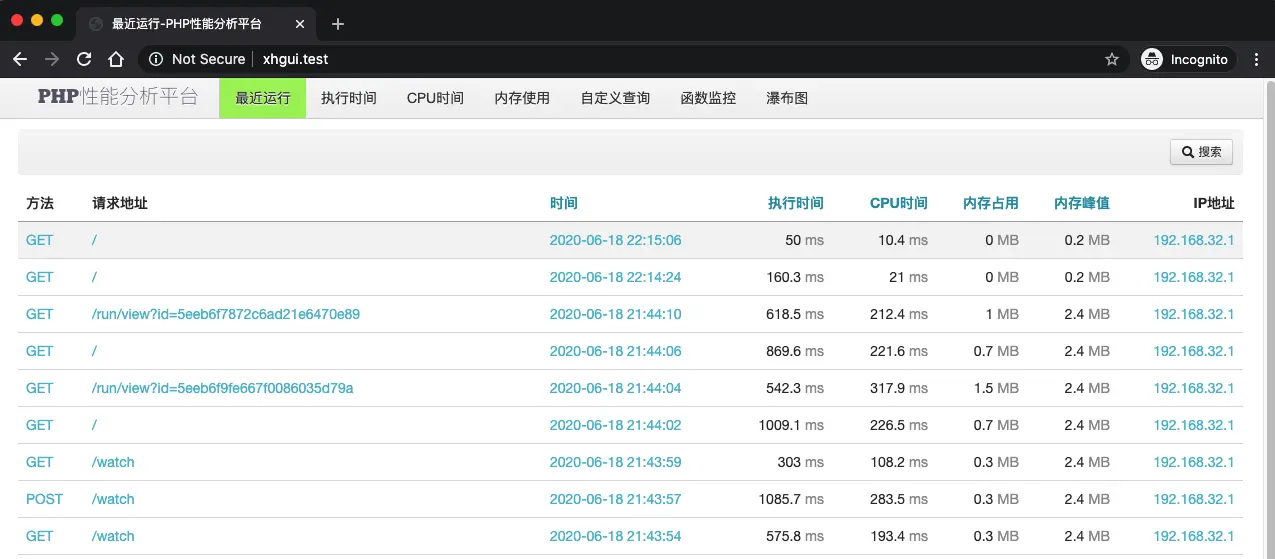The height and width of the screenshot is (559, 1275).
Task: Open the / URL link in 22:14:24 row
Action: [94, 277]
